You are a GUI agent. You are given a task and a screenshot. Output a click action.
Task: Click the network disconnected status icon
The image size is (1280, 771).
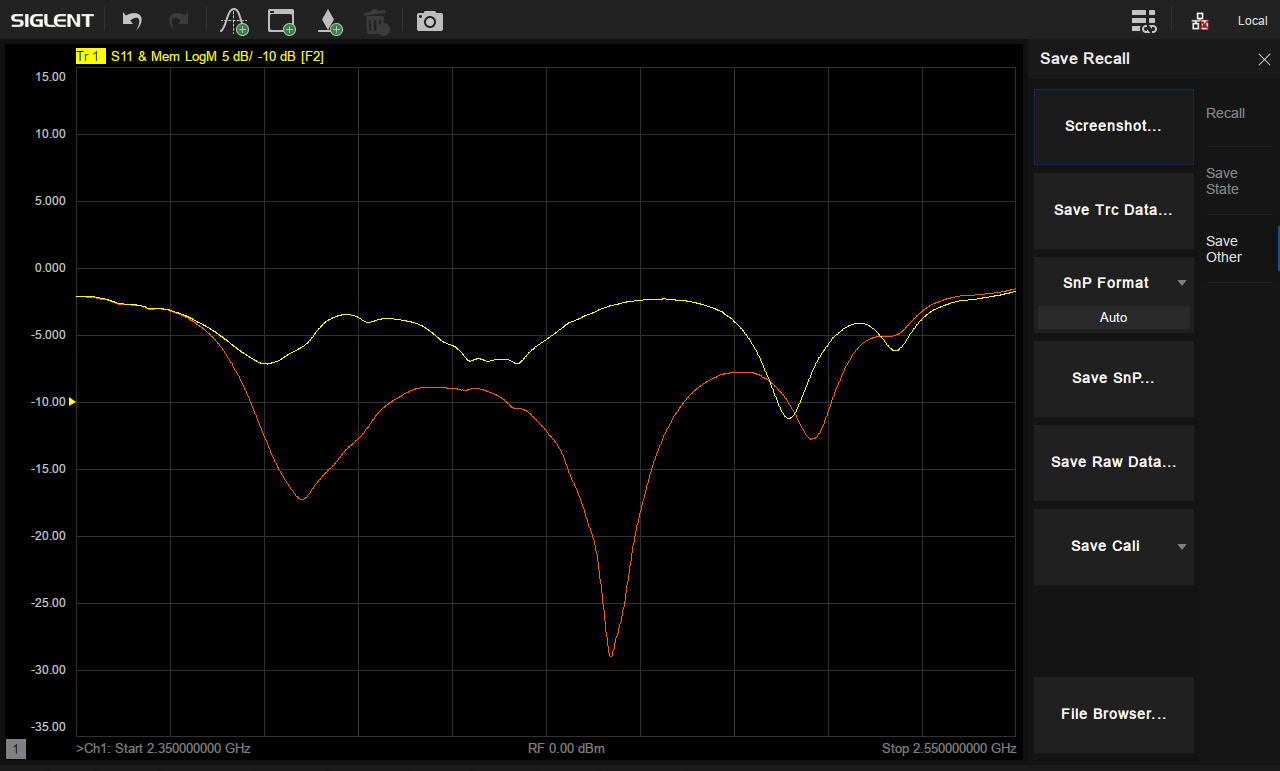[1200, 21]
